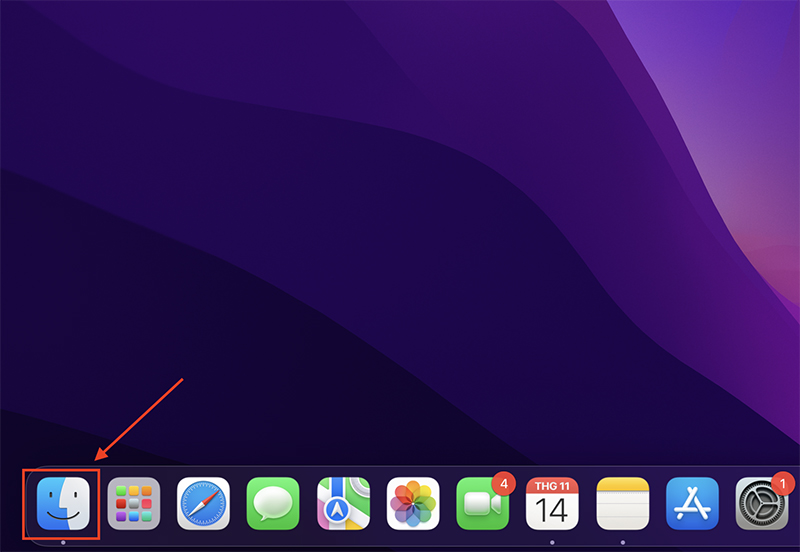Click the bright purple wallpaper wave
Screen dimensions: 800x552
(724, 128)
